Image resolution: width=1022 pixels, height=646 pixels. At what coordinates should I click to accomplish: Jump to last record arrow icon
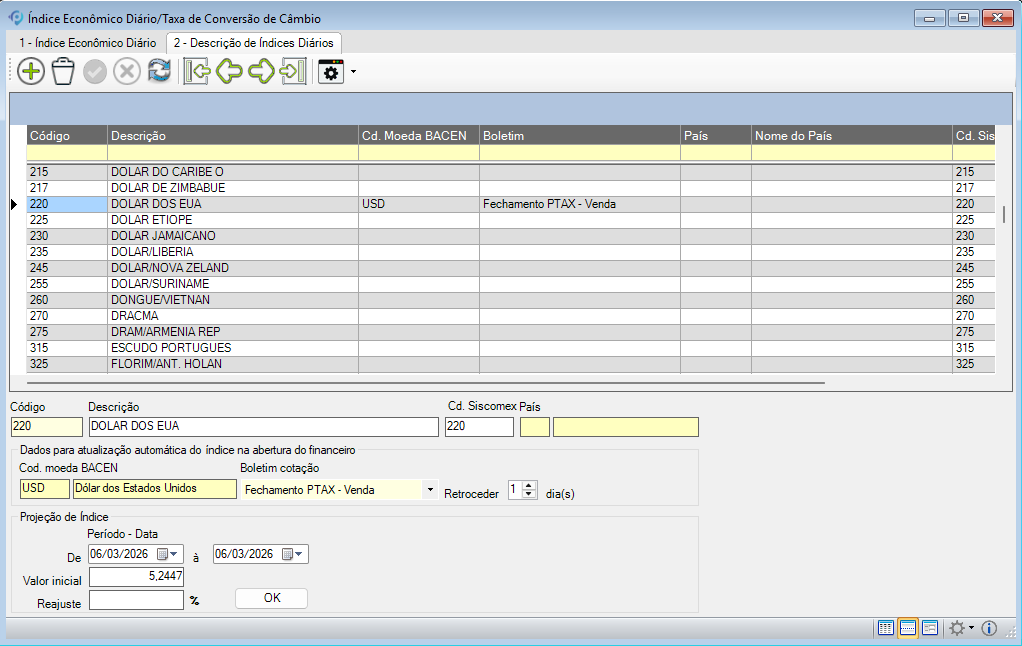click(x=293, y=72)
